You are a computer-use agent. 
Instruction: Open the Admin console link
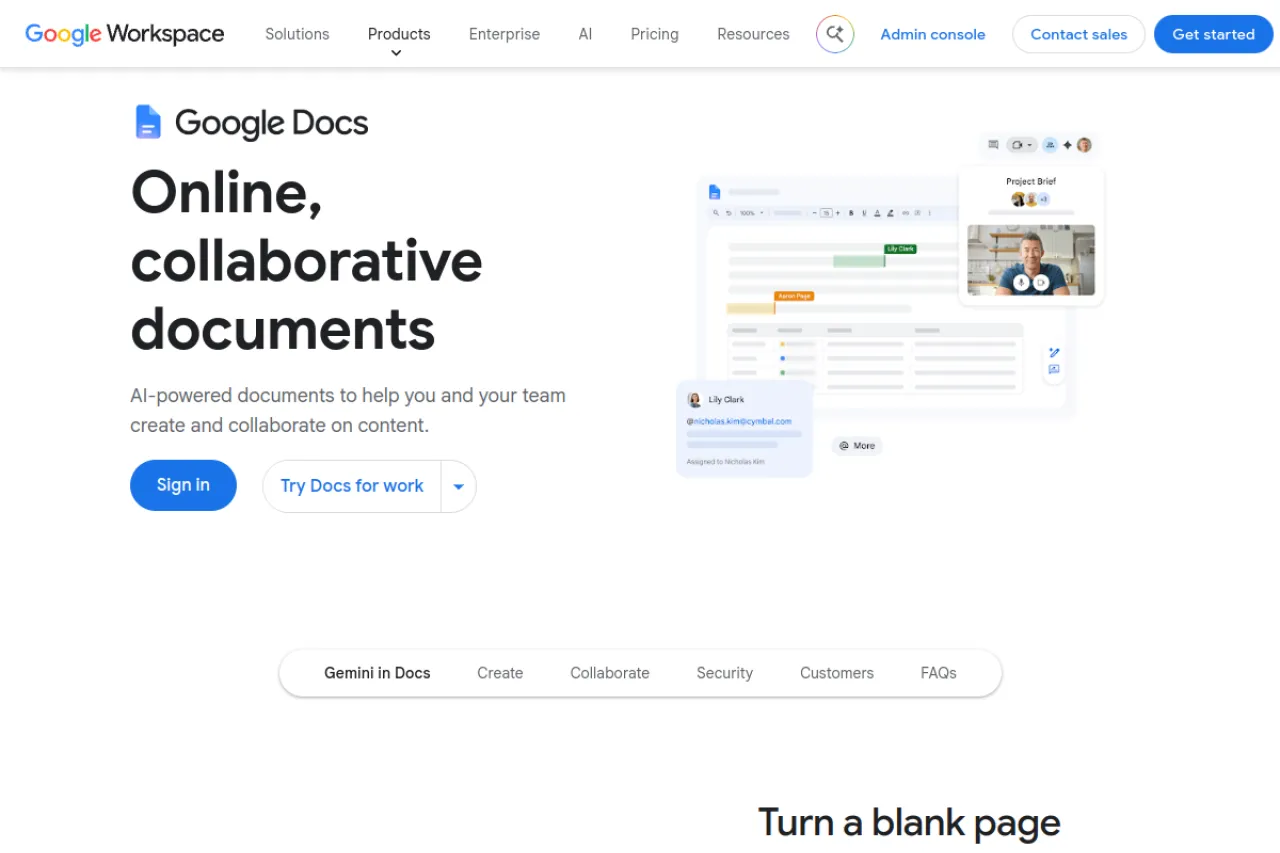click(x=933, y=34)
